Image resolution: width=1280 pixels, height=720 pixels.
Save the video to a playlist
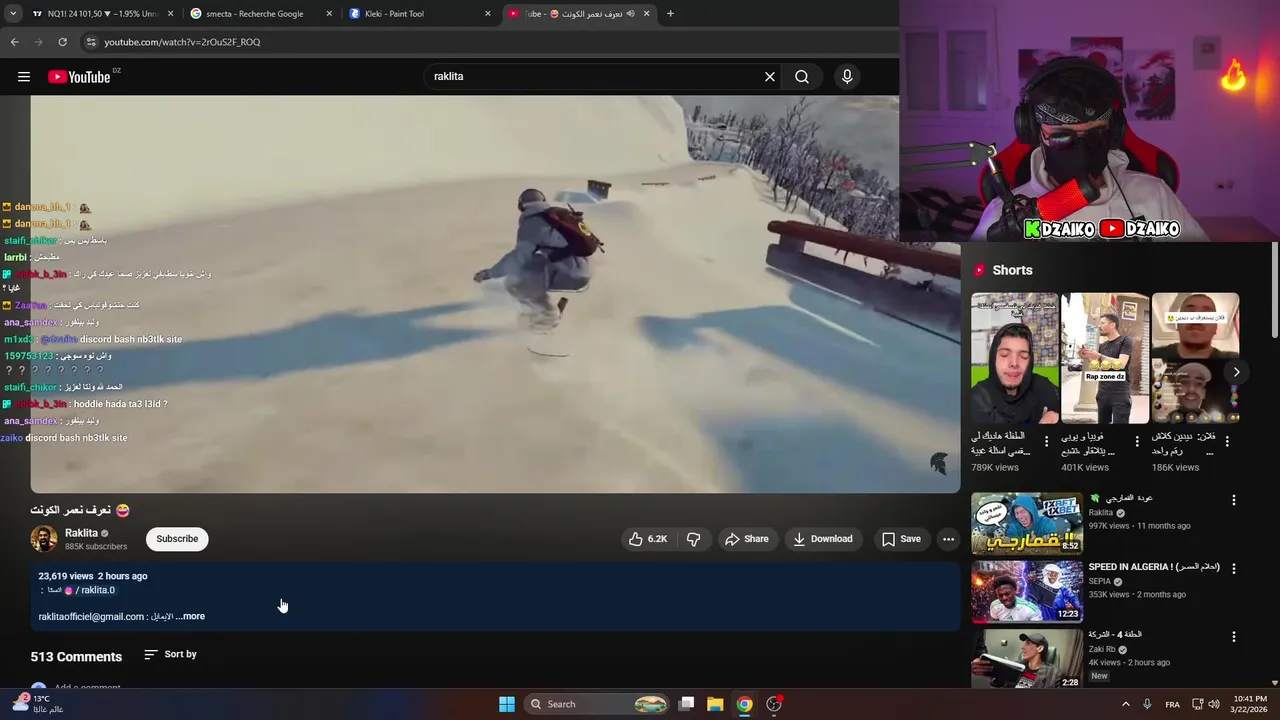click(901, 539)
